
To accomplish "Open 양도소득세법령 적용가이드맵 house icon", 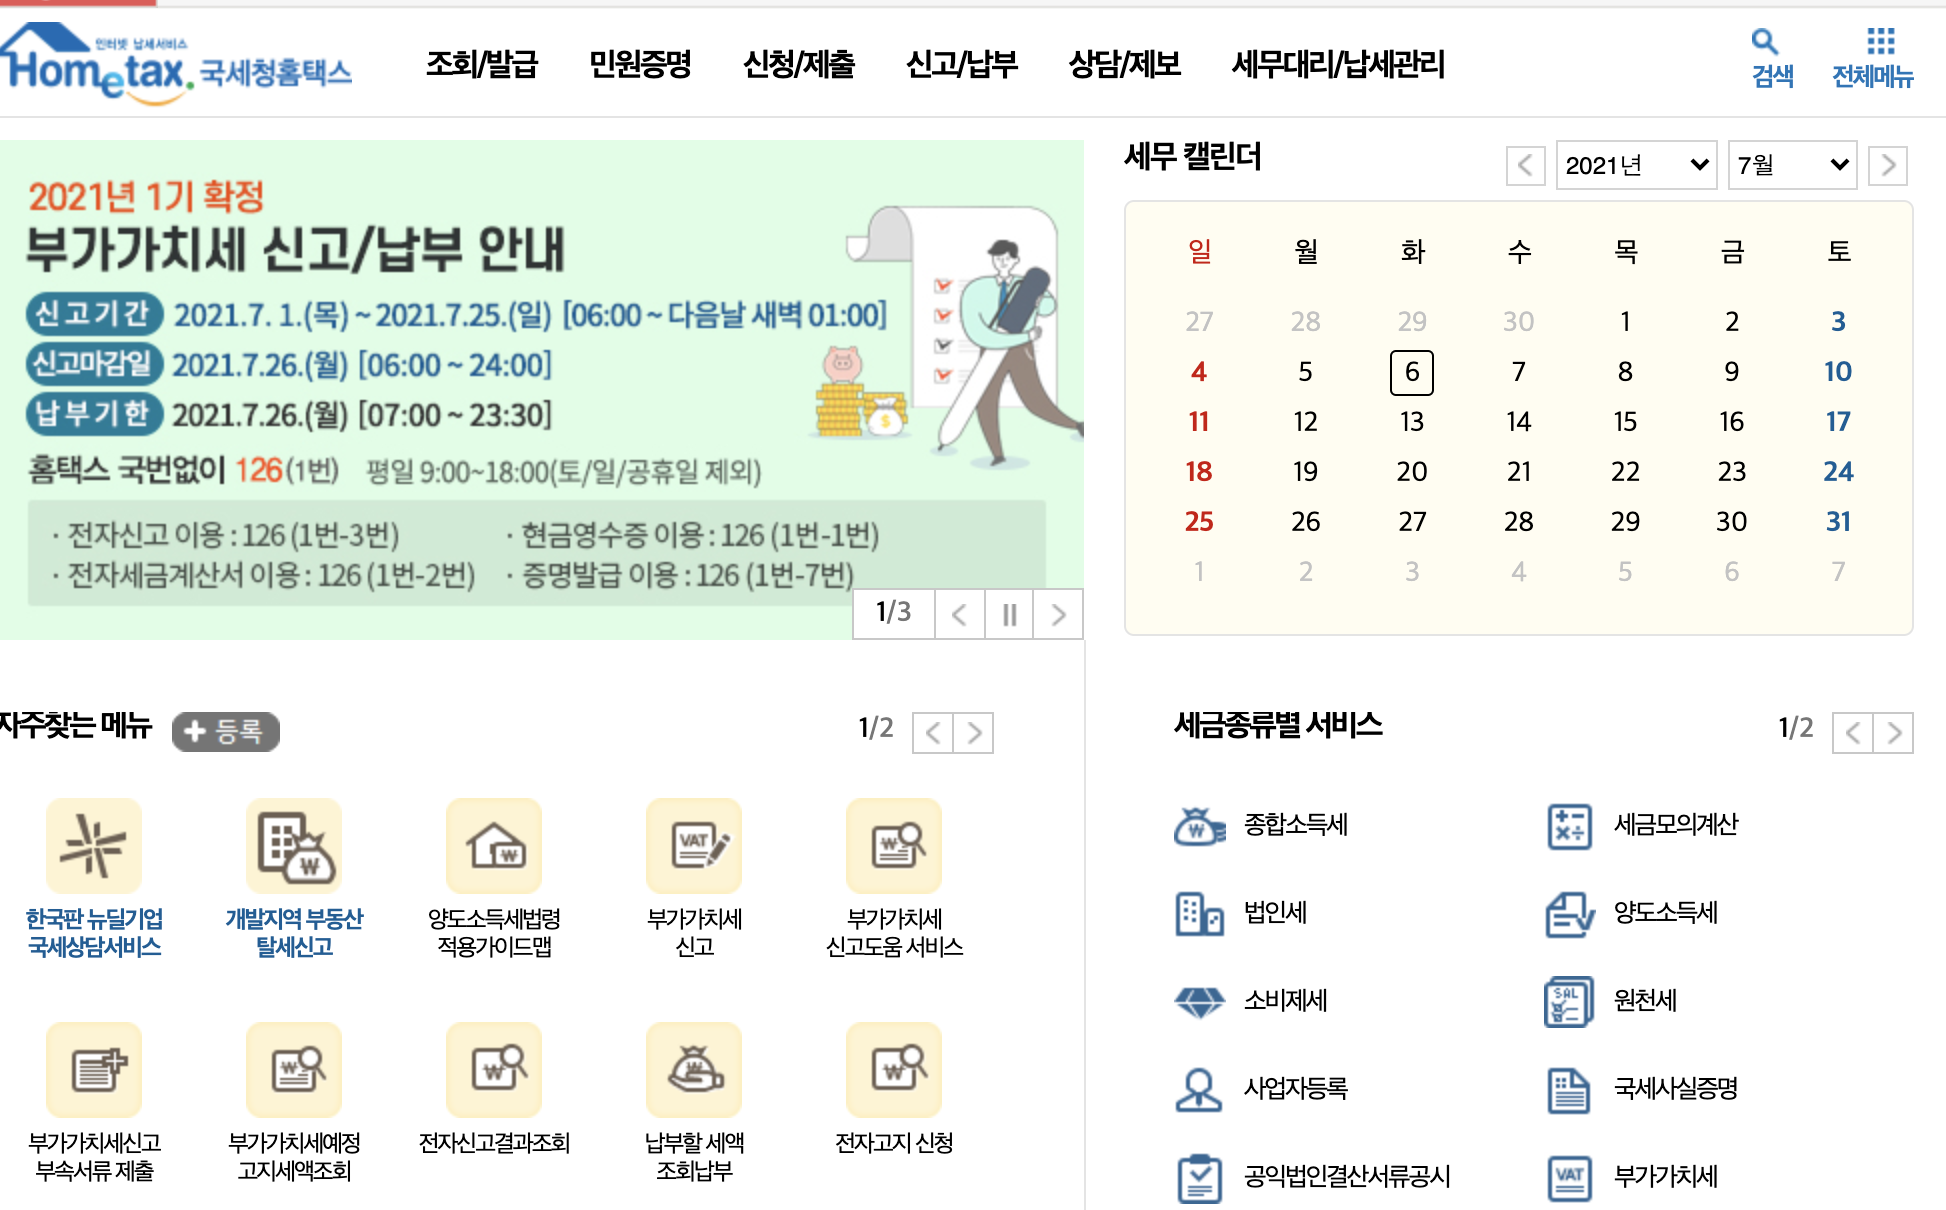I will coord(494,846).
